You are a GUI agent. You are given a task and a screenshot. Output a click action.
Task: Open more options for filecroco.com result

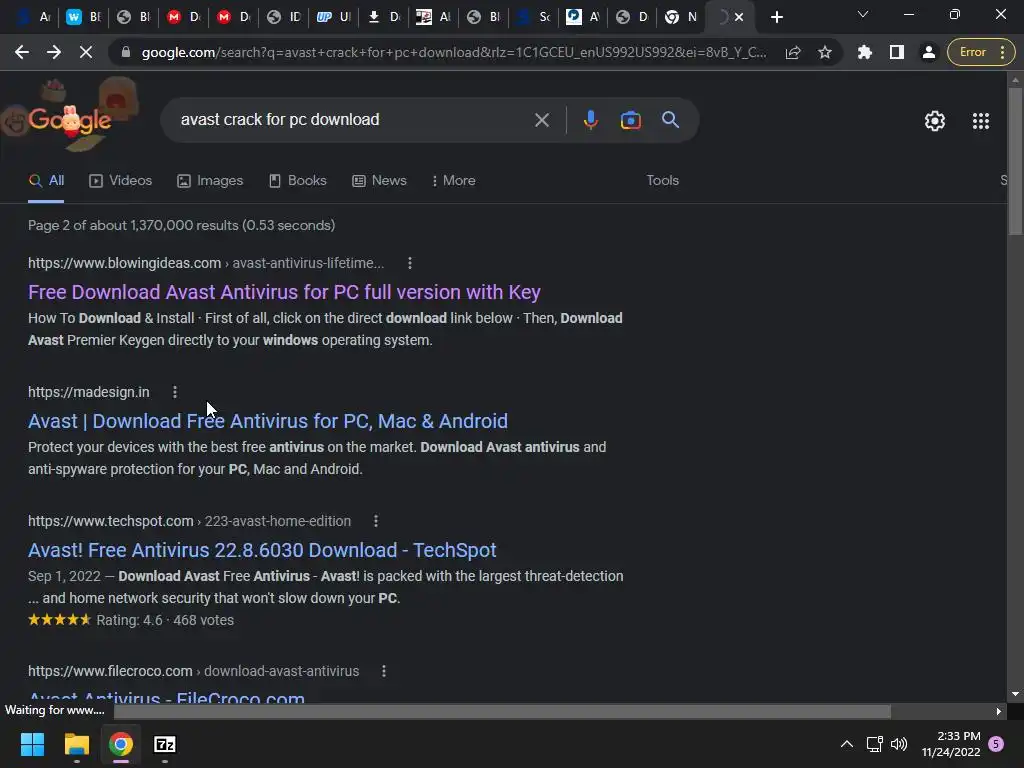(383, 671)
